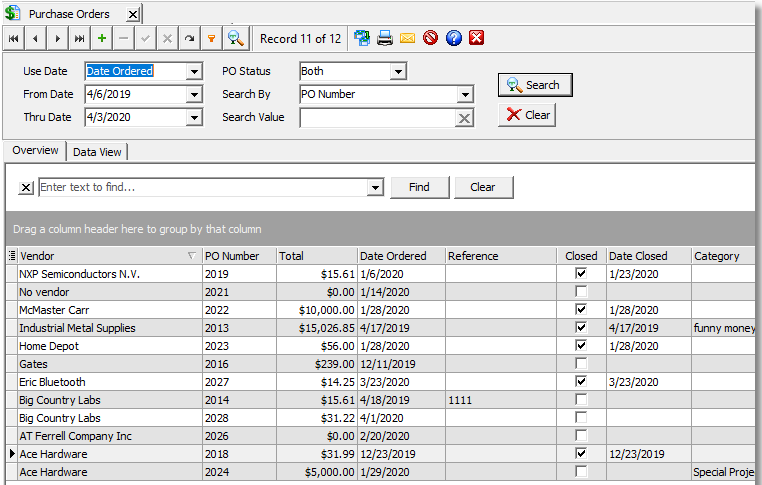762x485 pixels.
Task: Open help with blue question mark
Action: (454, 38)
